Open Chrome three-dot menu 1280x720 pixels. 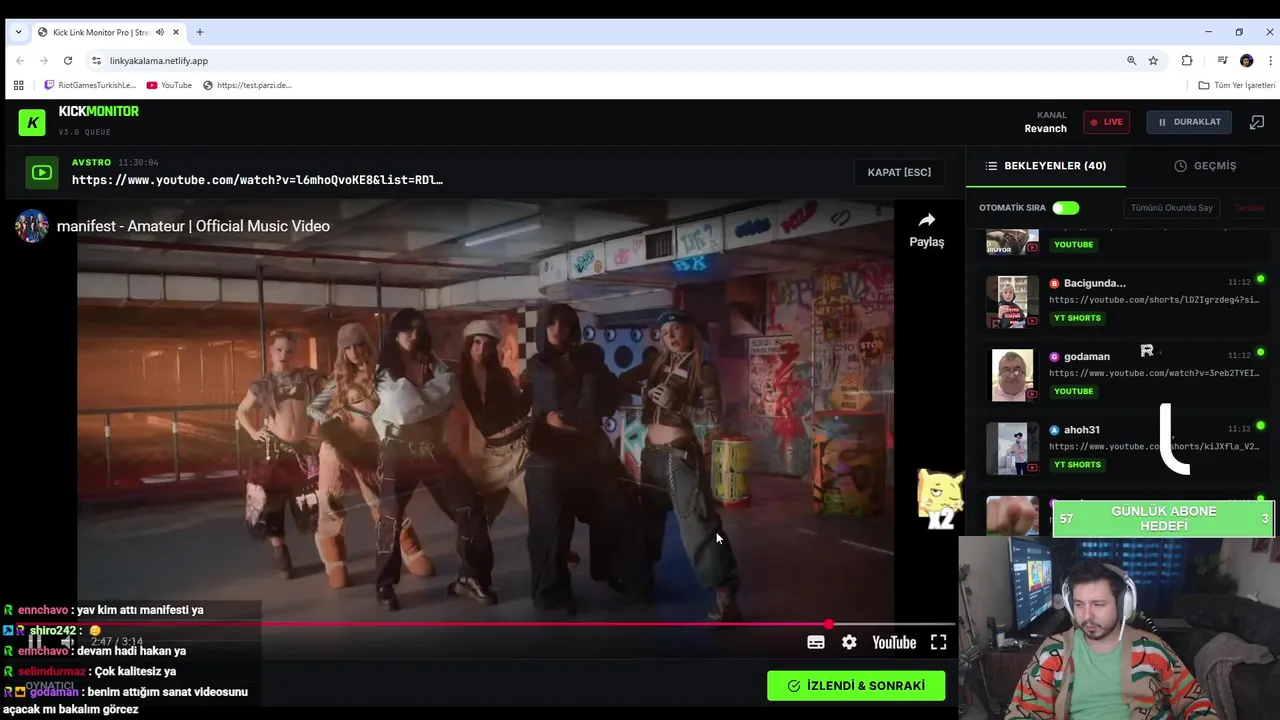[1270, 60]
